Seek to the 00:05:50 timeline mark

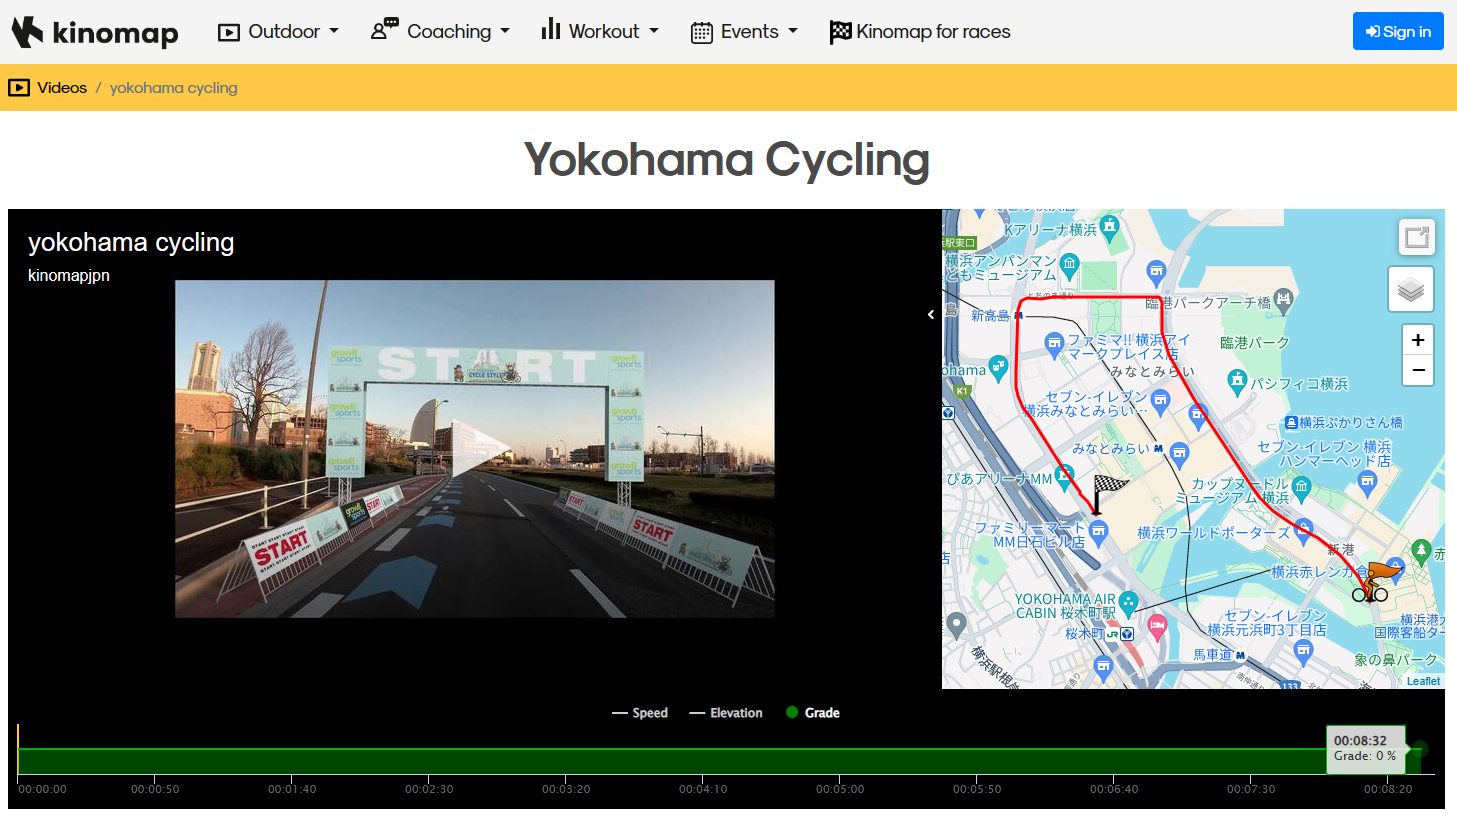click(x=977, y=789)
